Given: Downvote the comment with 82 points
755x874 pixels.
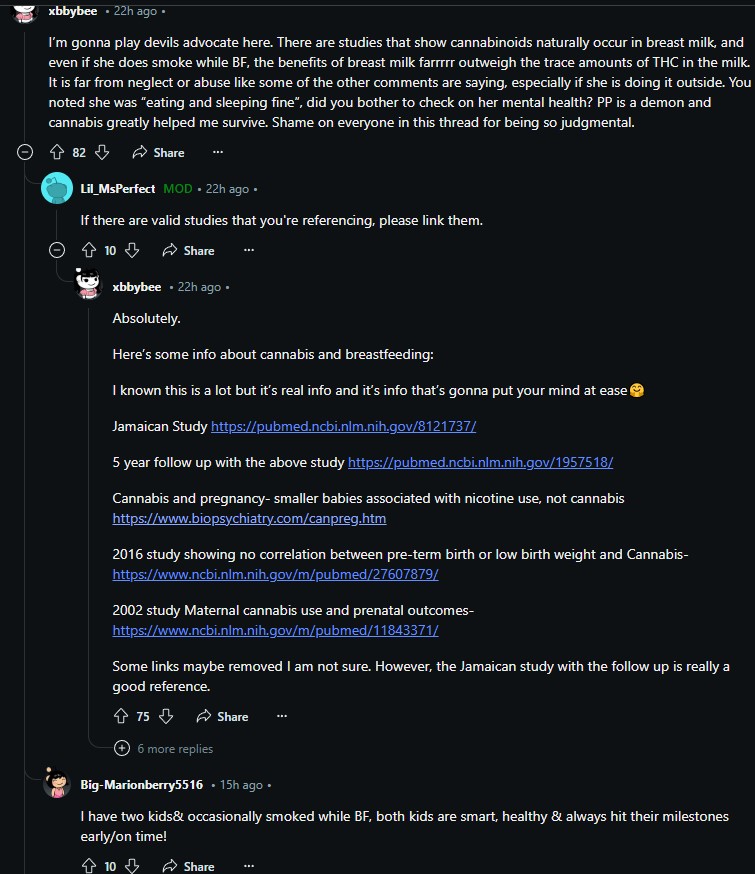Looking at the screenshot, I should (102, 152).
